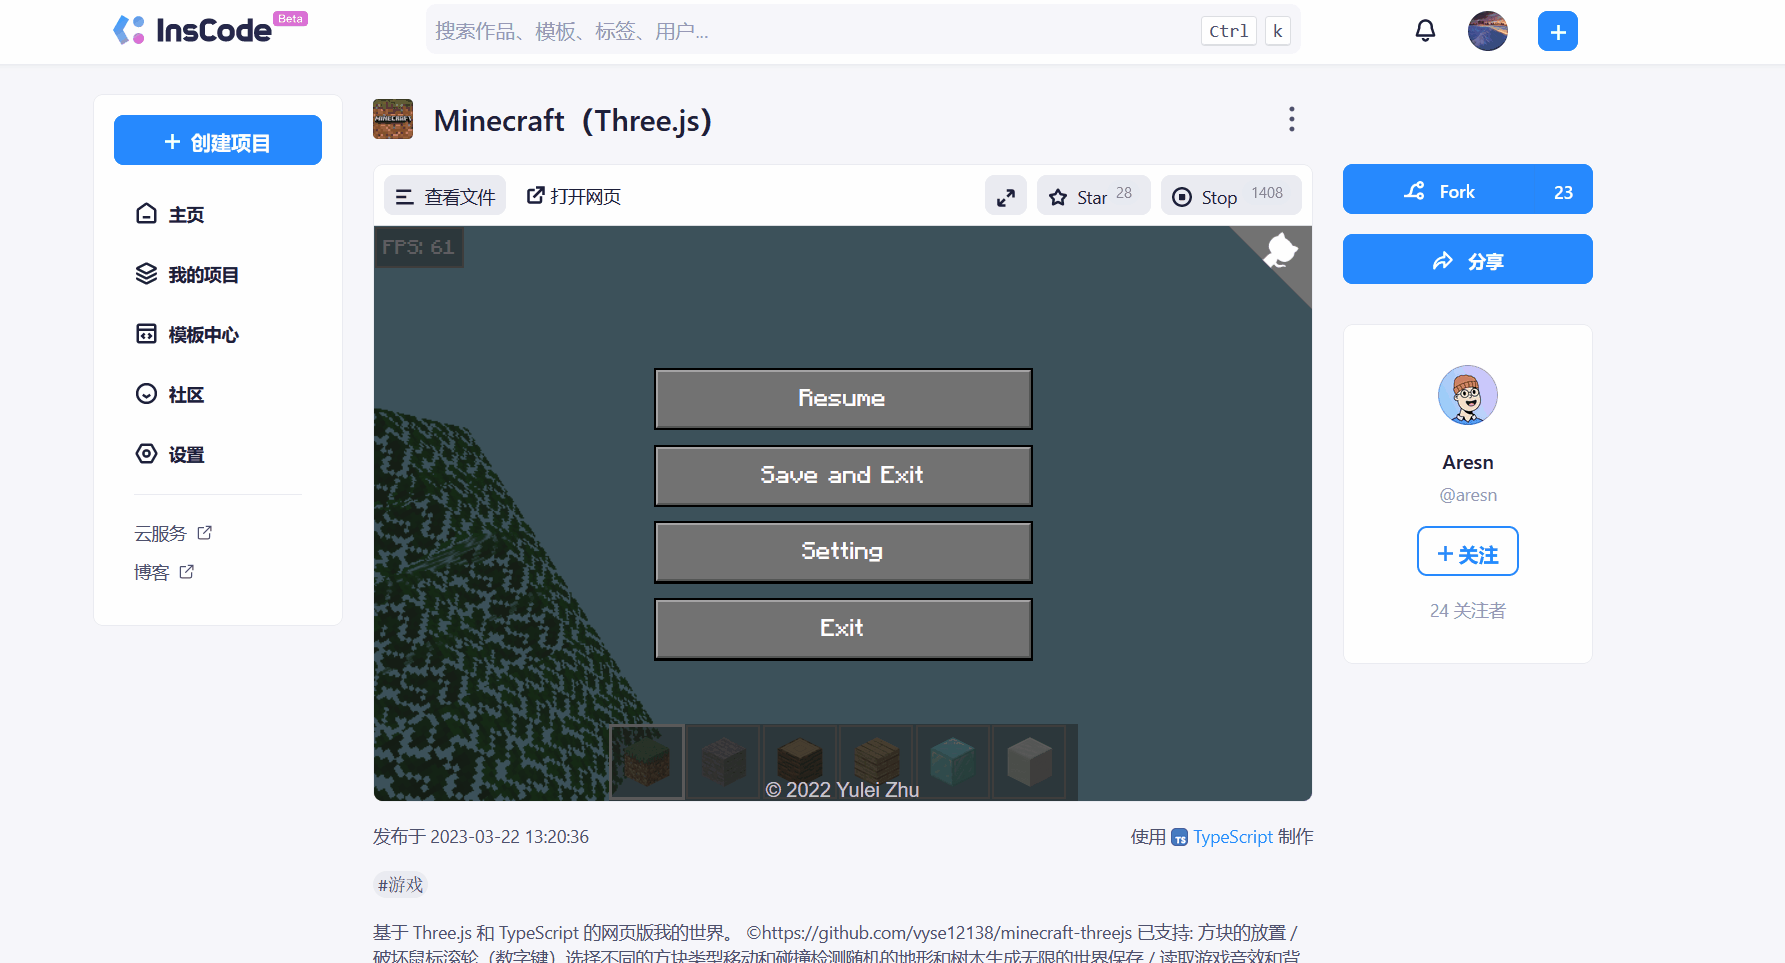Click the Minecraft (Three.js) title
Image resolution: width=1785 pixels, height=963 pixels.
pos(572,120)
